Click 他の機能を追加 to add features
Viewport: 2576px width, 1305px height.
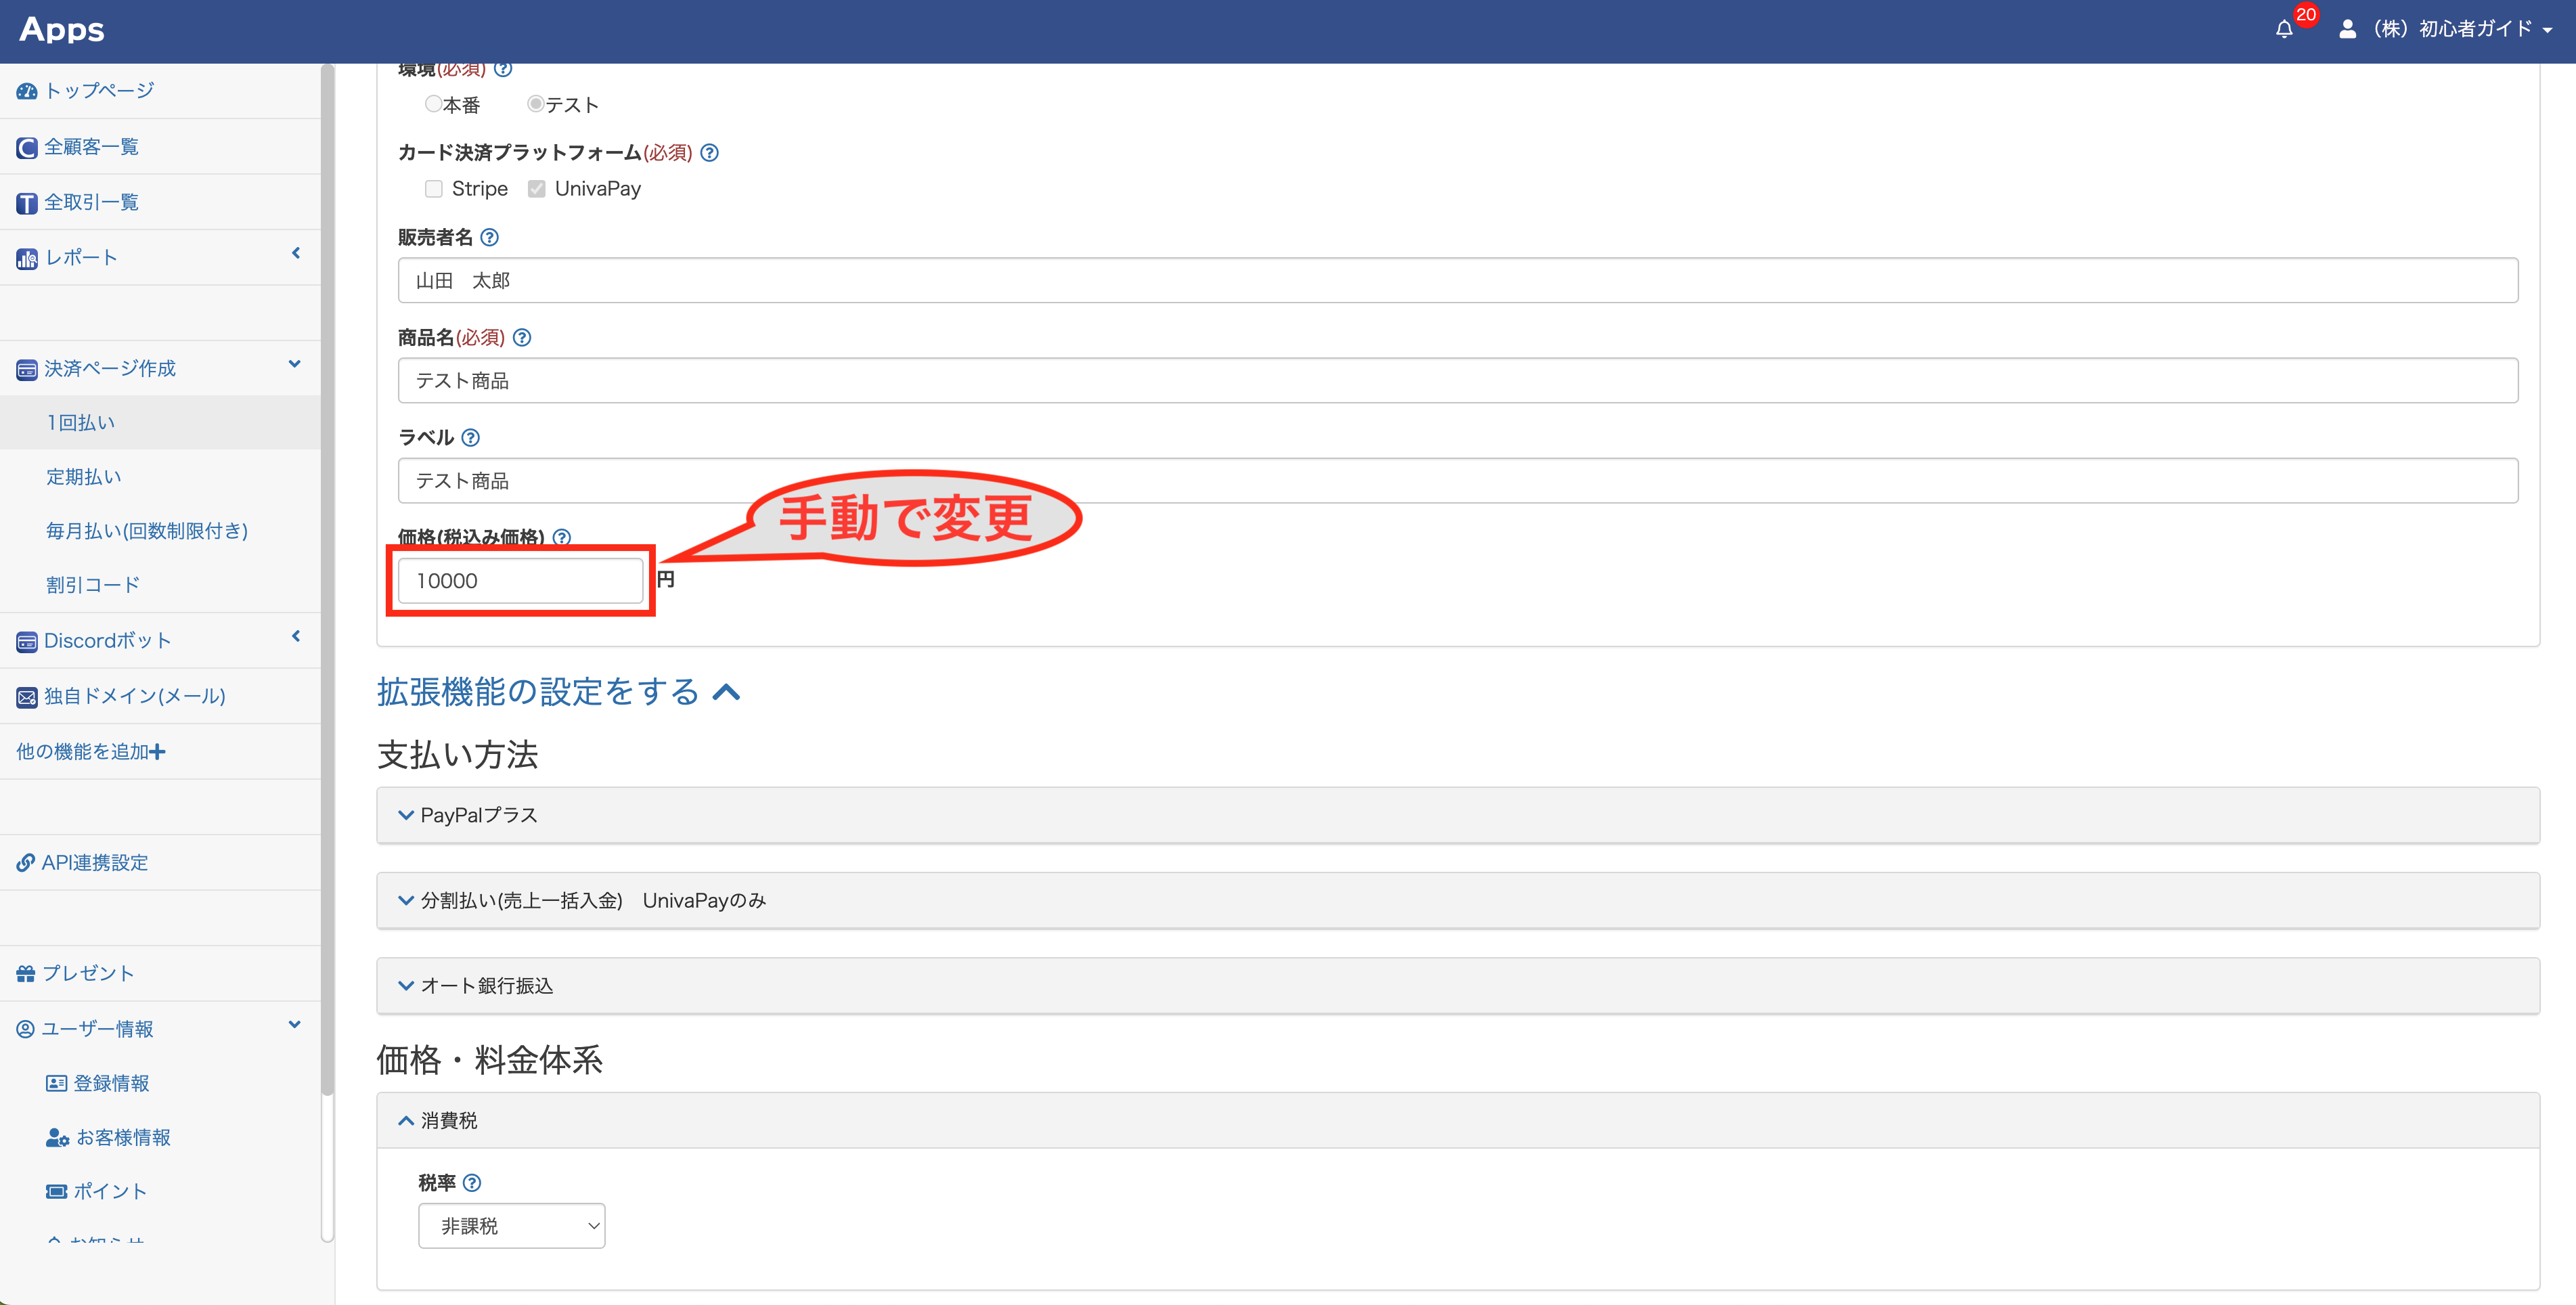89,751
